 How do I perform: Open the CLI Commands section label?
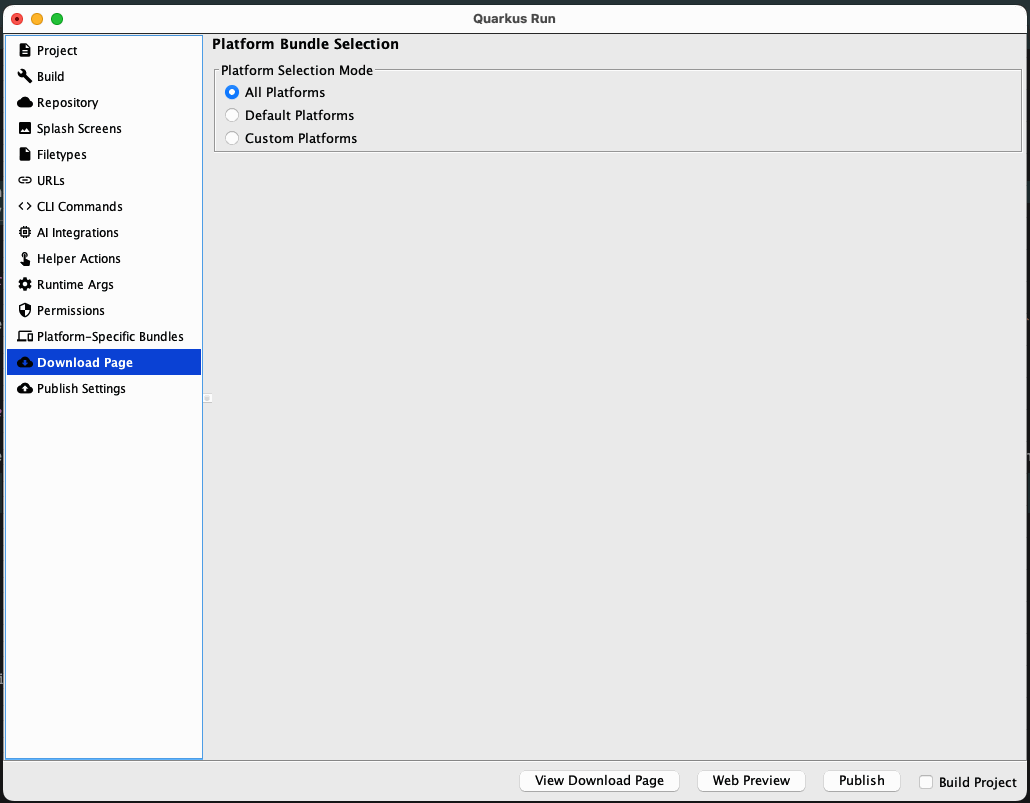click(x=79, y=206)
